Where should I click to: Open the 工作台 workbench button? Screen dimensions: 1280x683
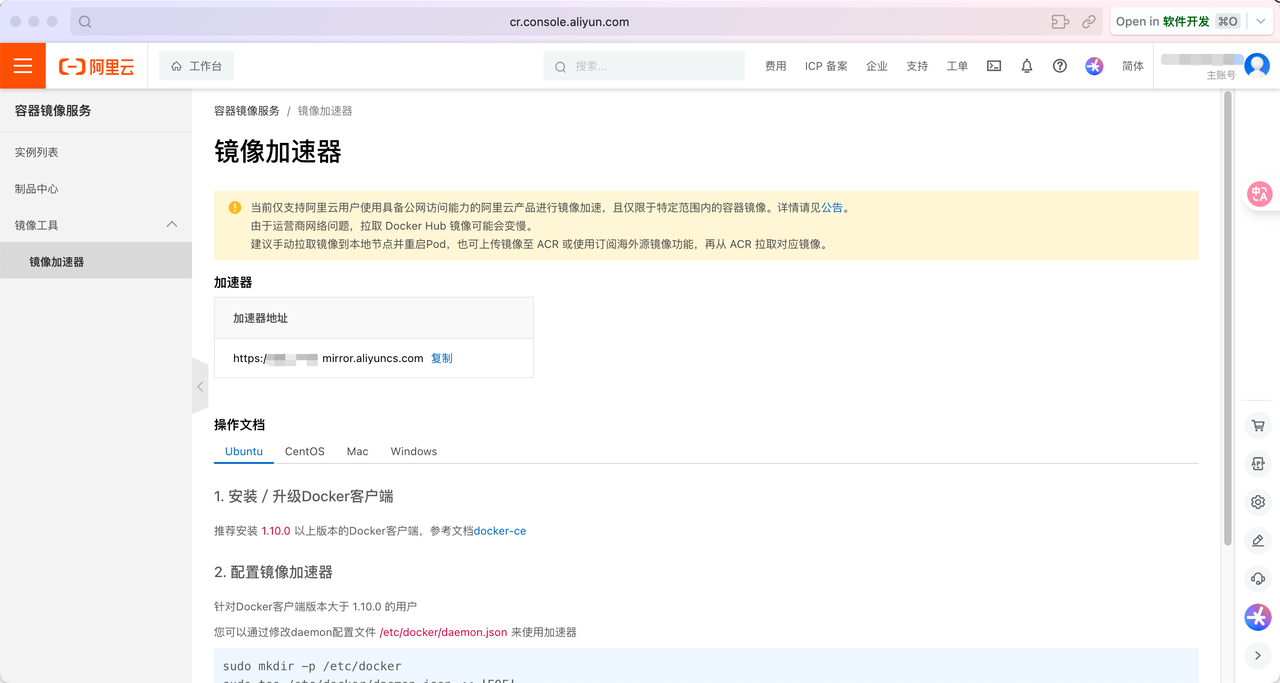(x=196, y=66)
